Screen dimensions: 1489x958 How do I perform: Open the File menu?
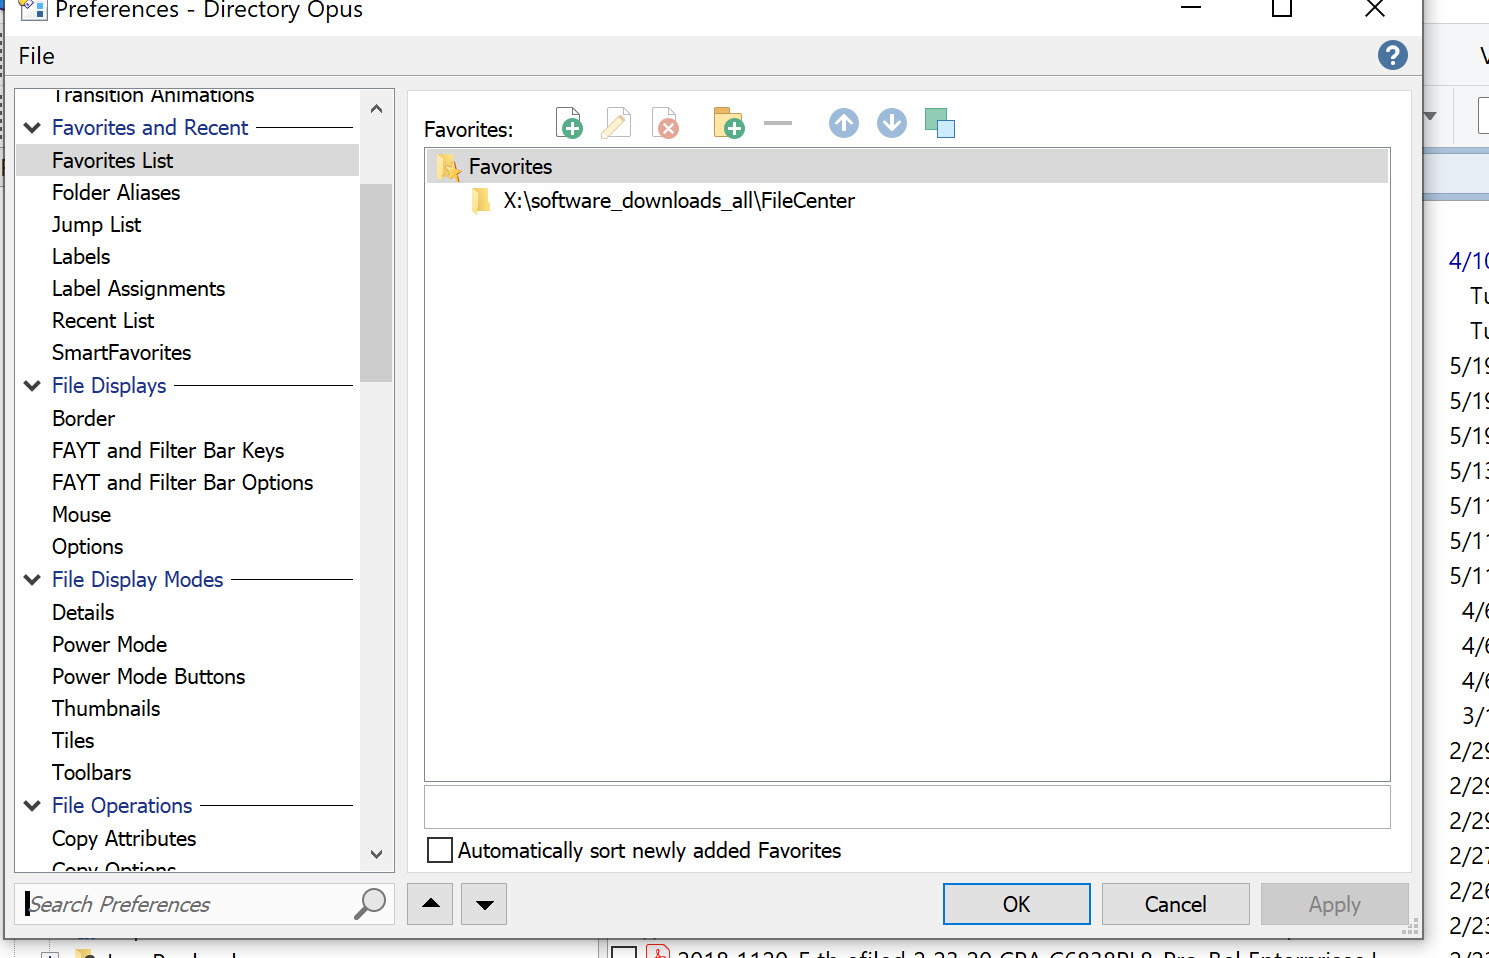37,56
